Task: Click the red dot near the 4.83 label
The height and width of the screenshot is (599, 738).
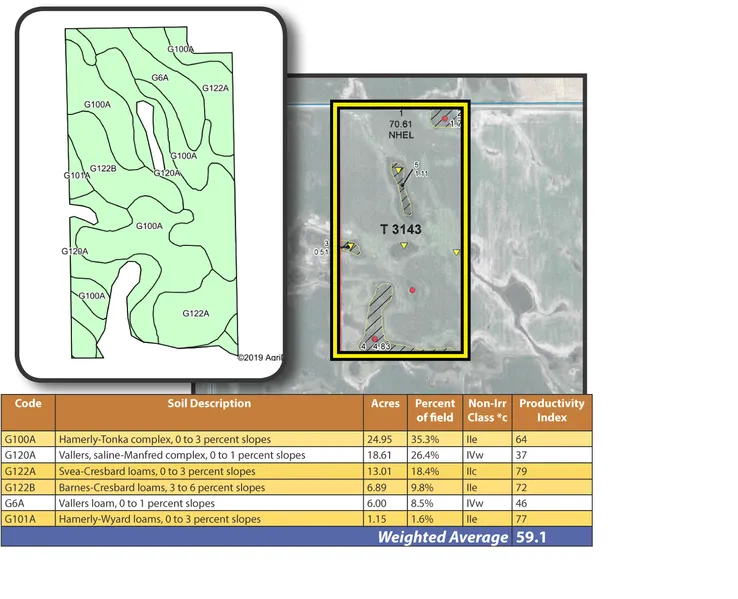Action: tap(376, 339)
